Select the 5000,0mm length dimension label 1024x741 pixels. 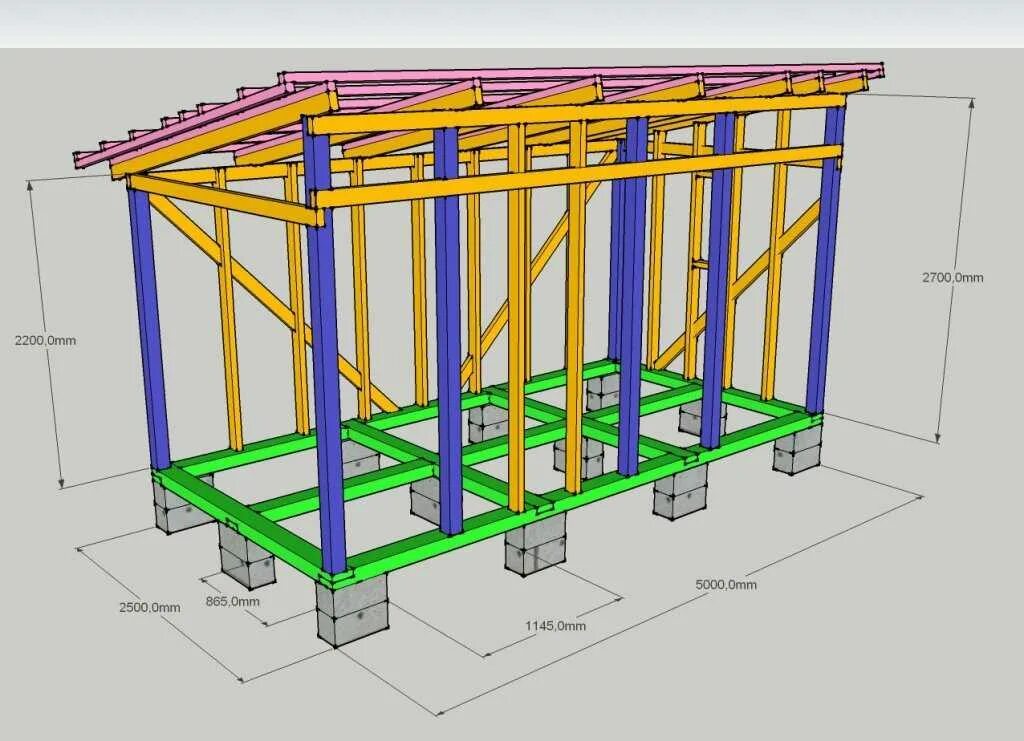(x=726, y=584)
